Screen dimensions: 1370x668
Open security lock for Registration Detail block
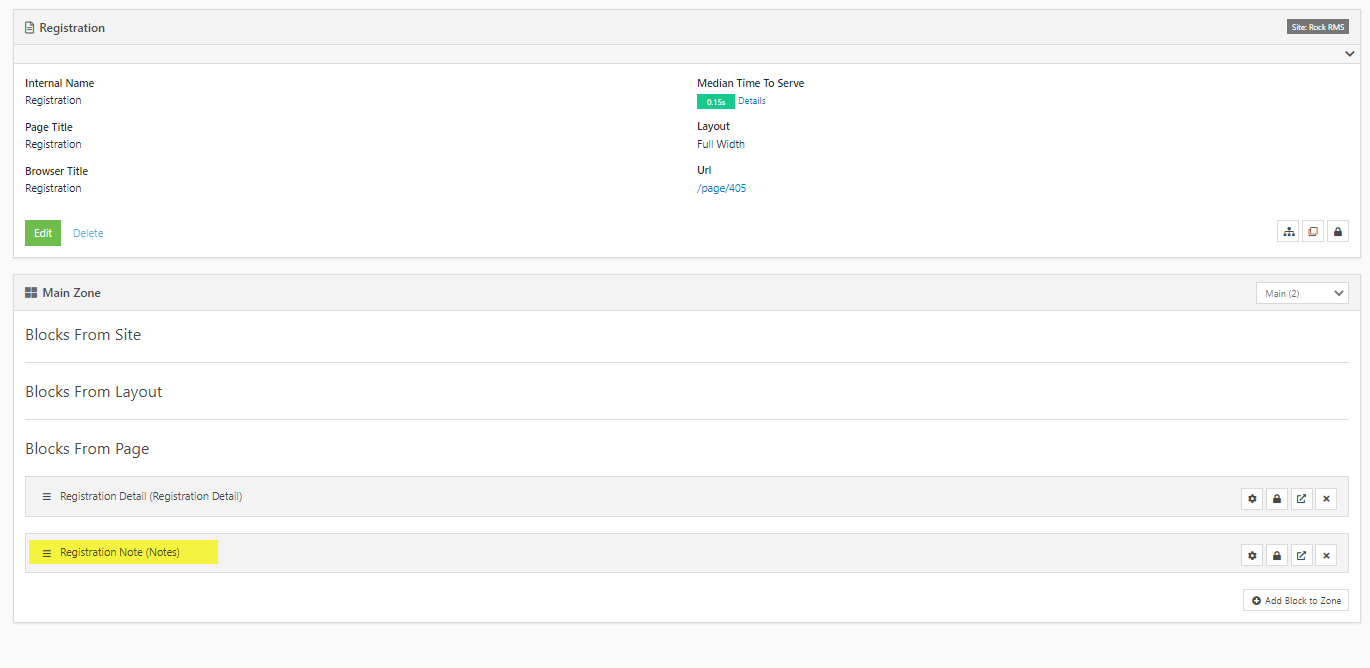1276,498
